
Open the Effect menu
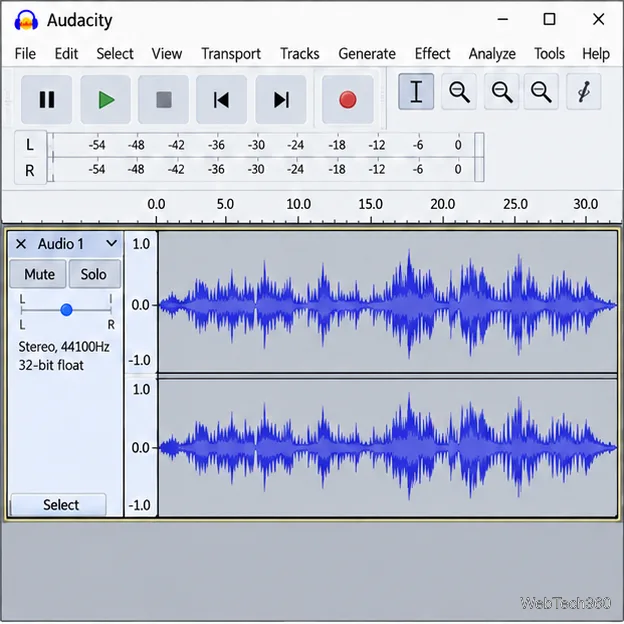(433, 54)
